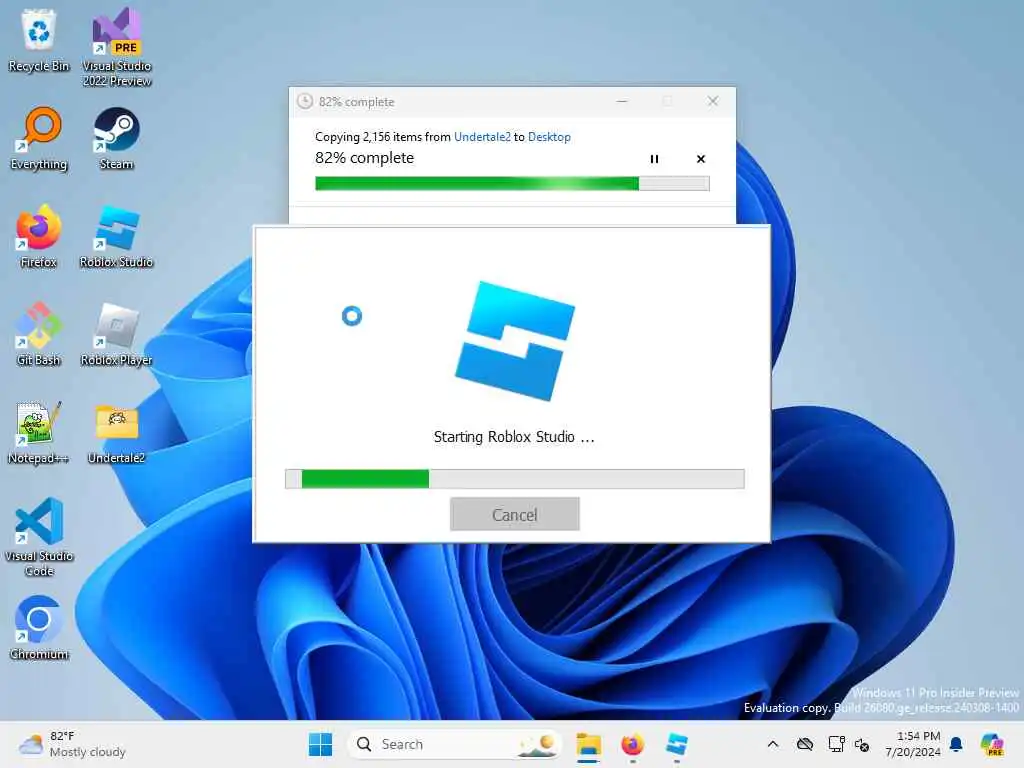This screenshot has width=1024, height=768.
Task: Click the taskbar Search box
Action: point(455,744)
